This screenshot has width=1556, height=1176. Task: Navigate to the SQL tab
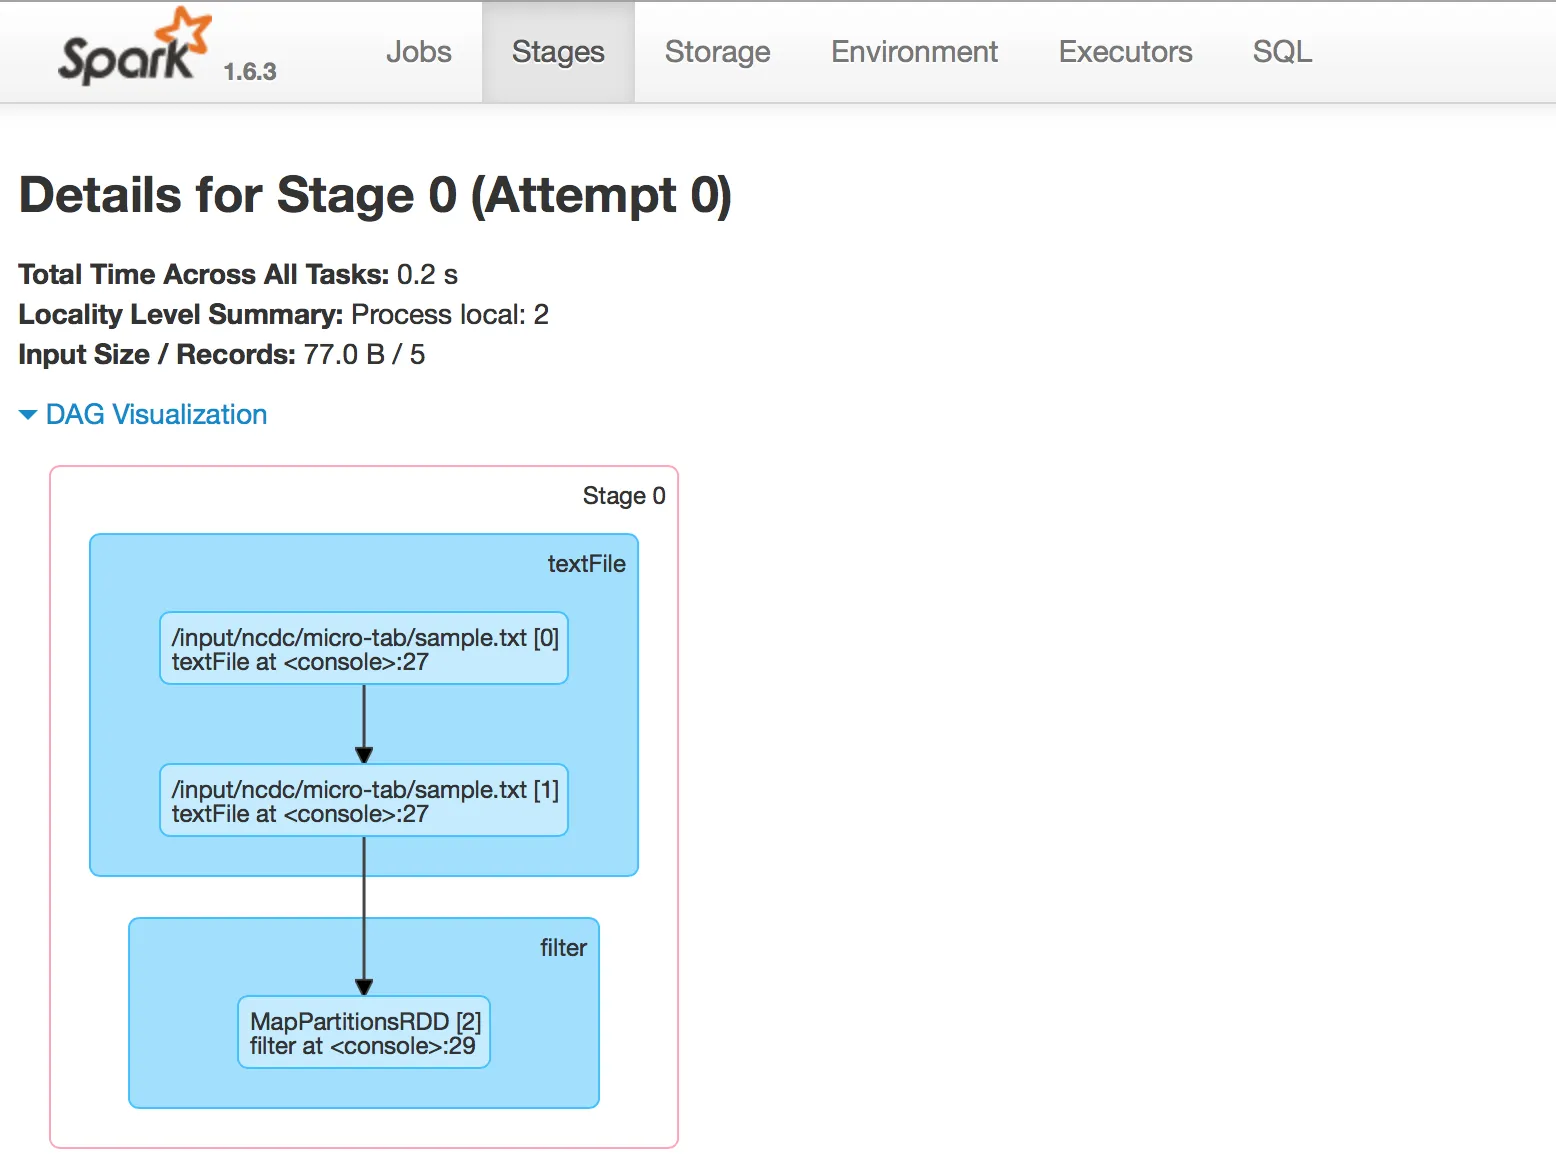(x=1282, y=52)
